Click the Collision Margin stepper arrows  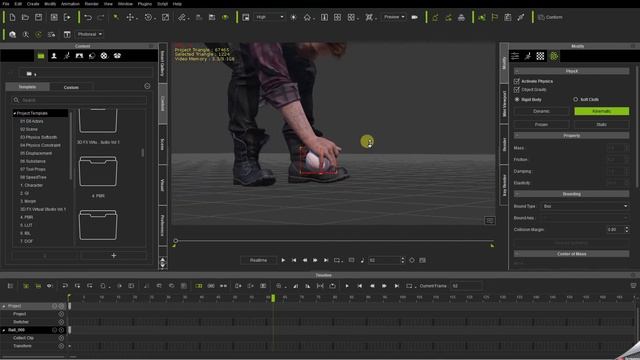coord(627,230)
